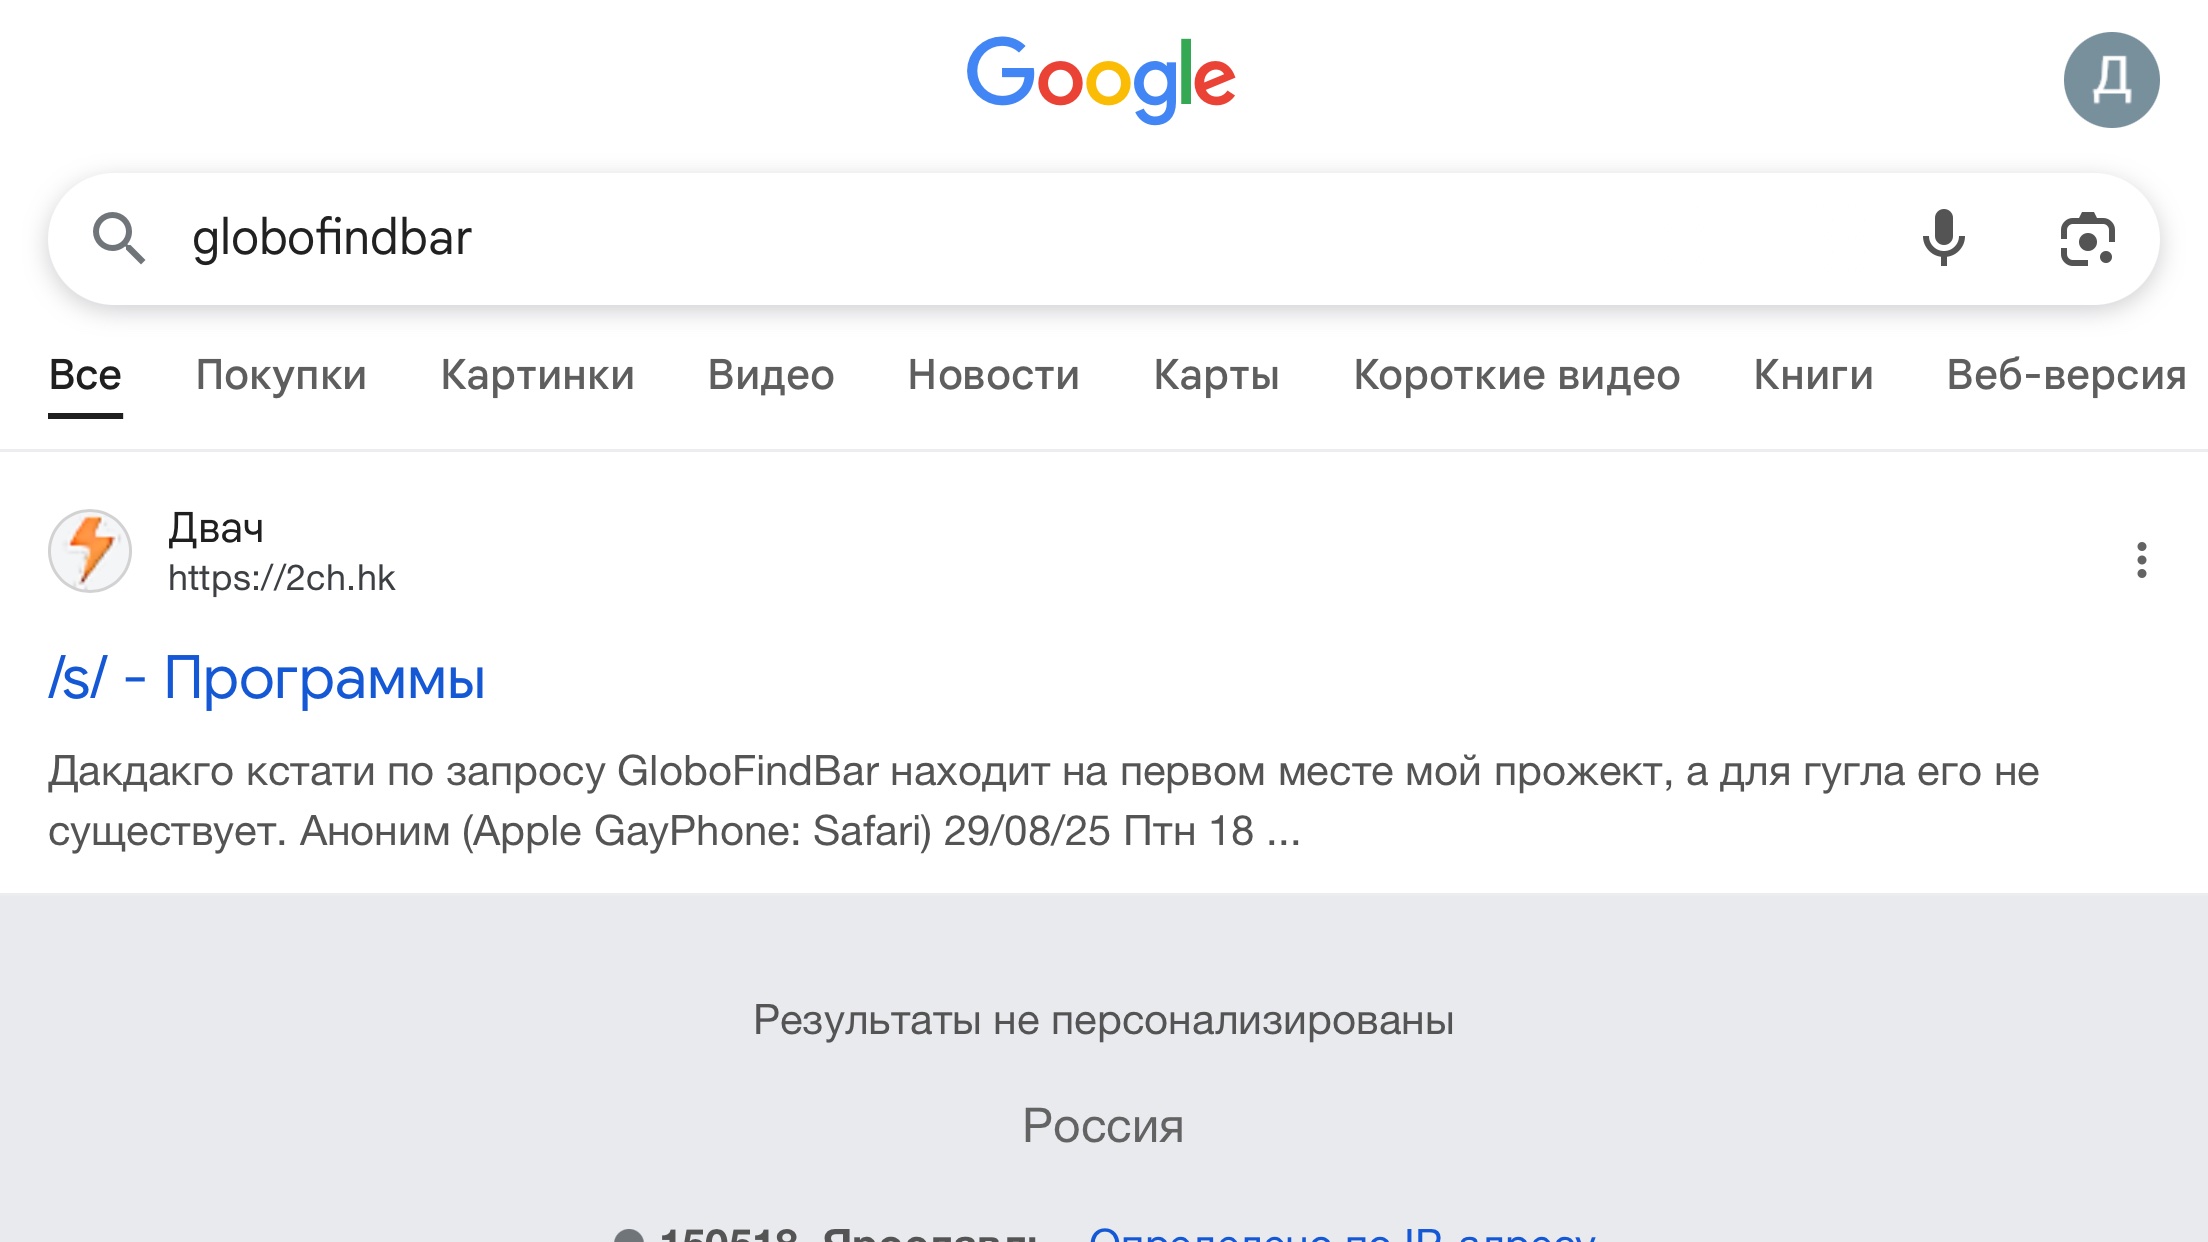Open the /s/ - Программы result link
This screenshot has width=2208, height=1242.
tap(267, 678)
